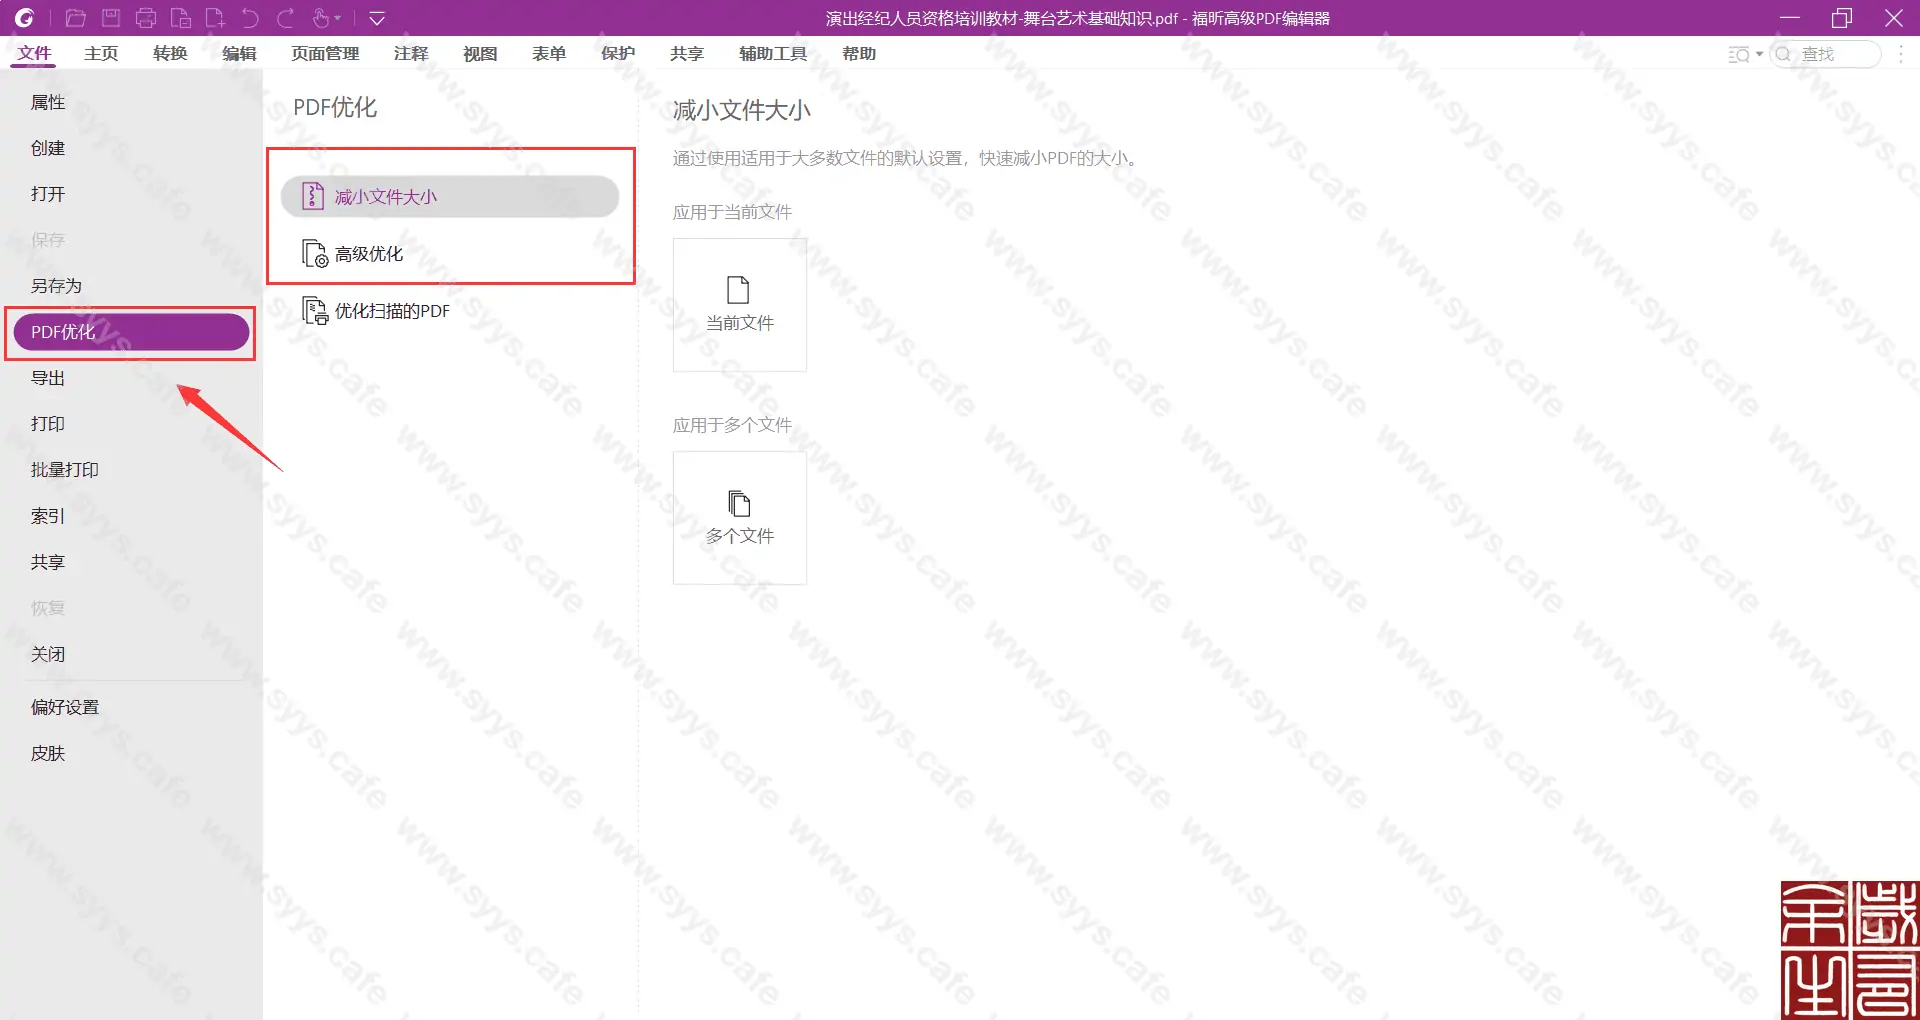
Task: Expand the advanced search dropdown arrow
Action: (x=1759, y=54)
